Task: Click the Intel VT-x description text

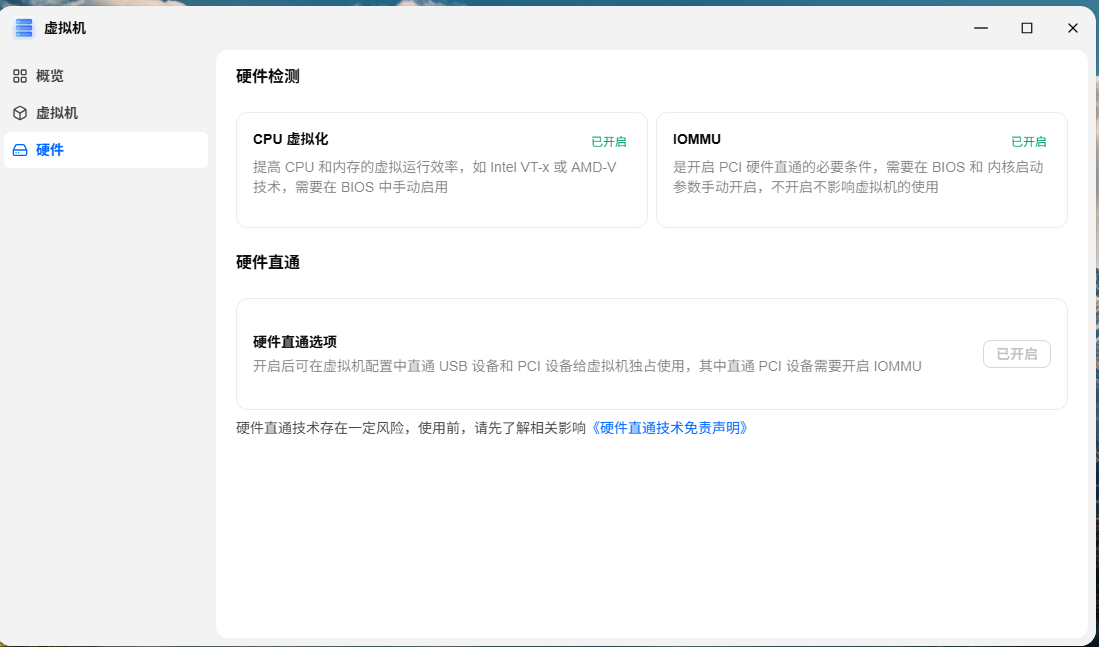Action: (435, 177)
